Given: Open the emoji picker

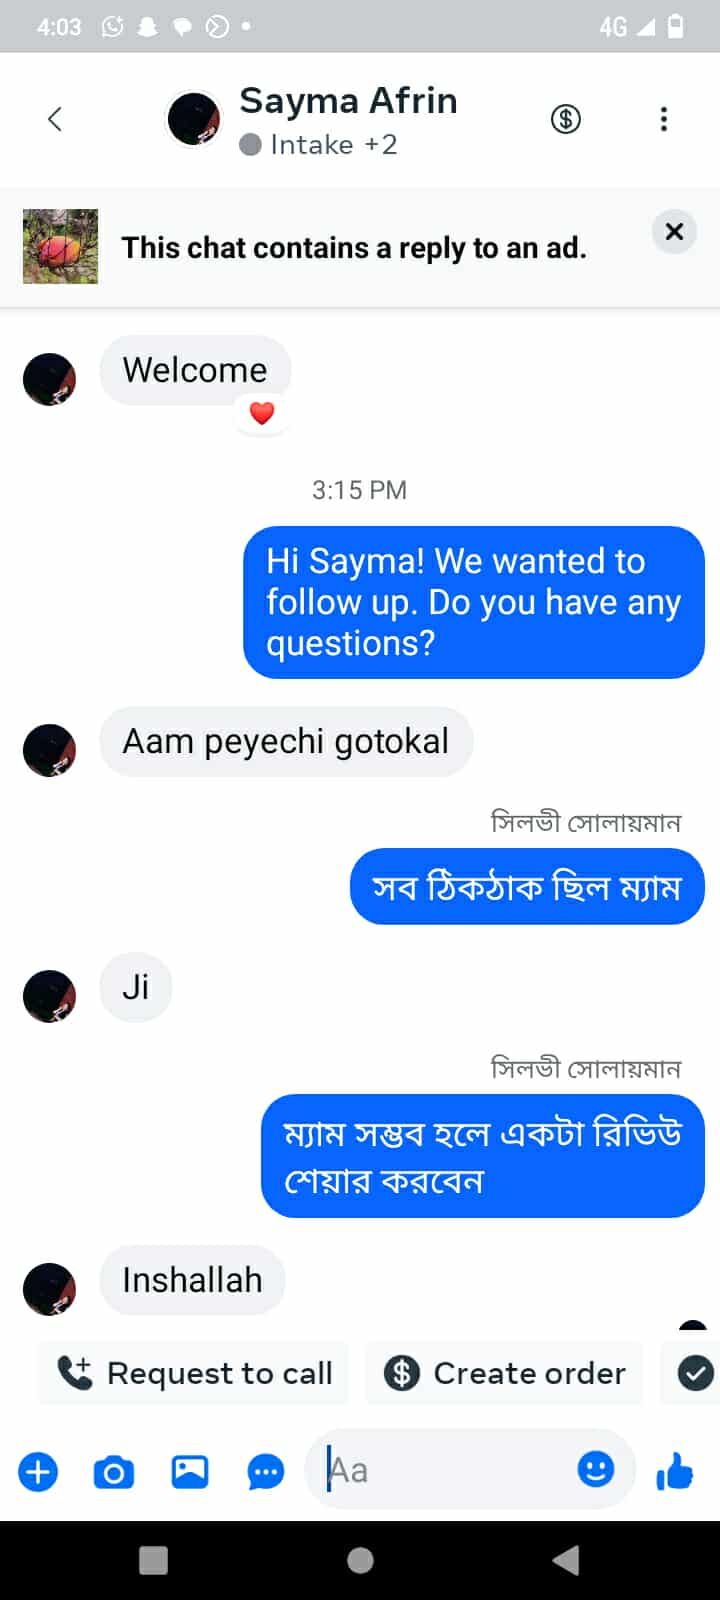Looking at the screenshot, I should [x=596, y=1469].
